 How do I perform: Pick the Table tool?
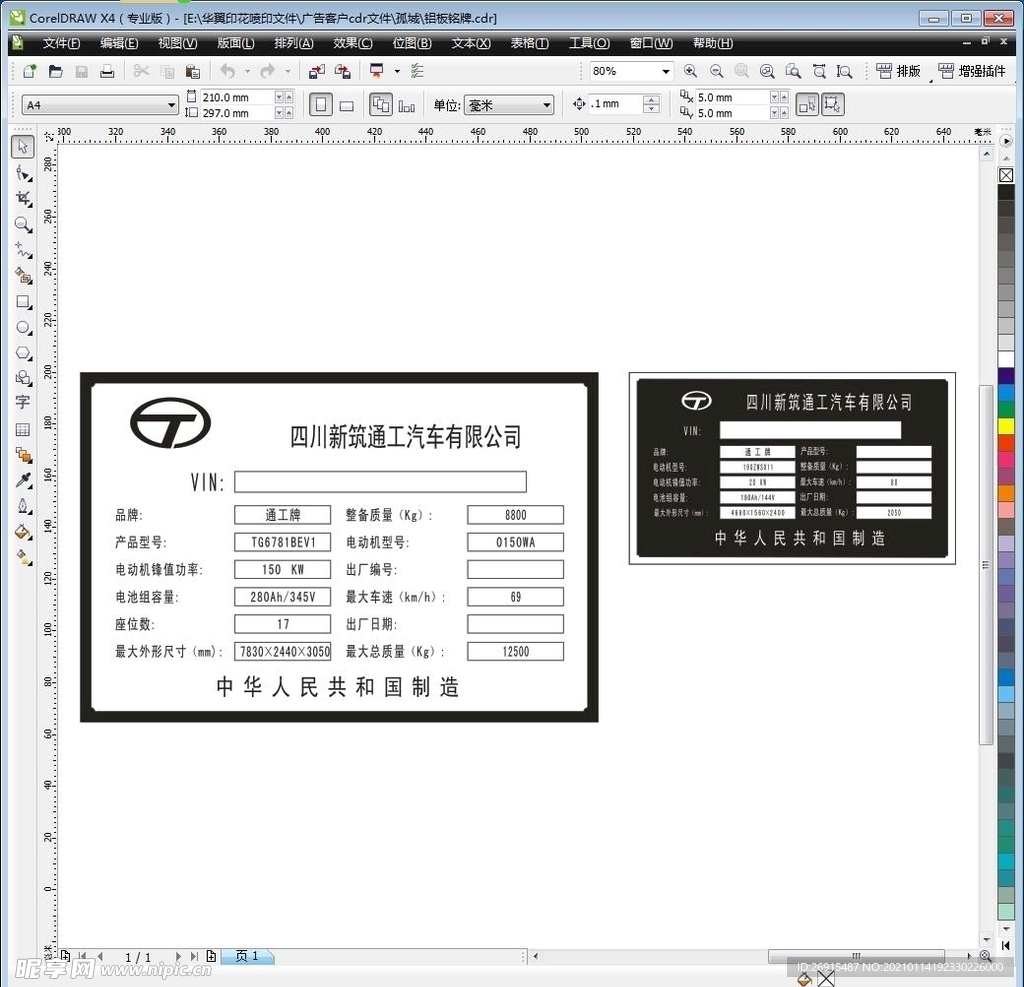point(23,429)
